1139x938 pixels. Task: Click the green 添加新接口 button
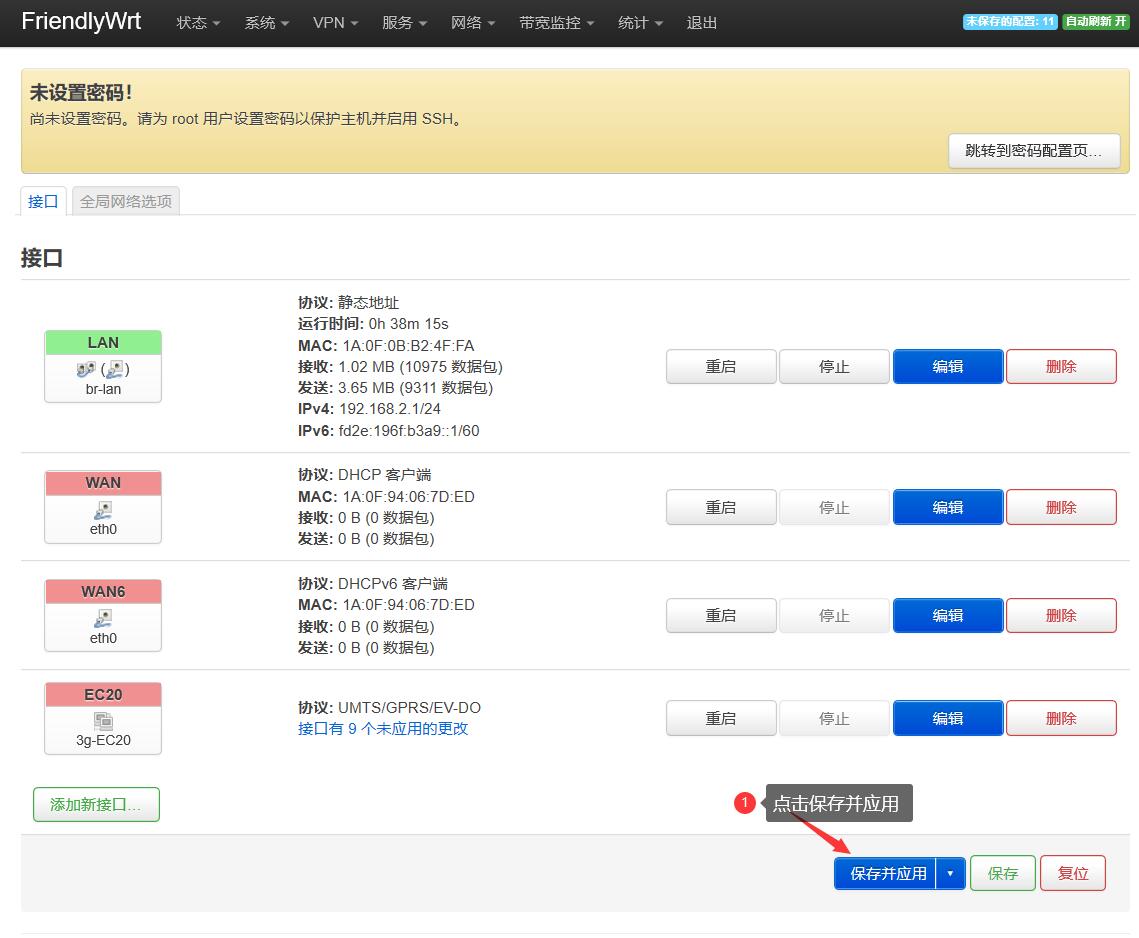(96, 804)
